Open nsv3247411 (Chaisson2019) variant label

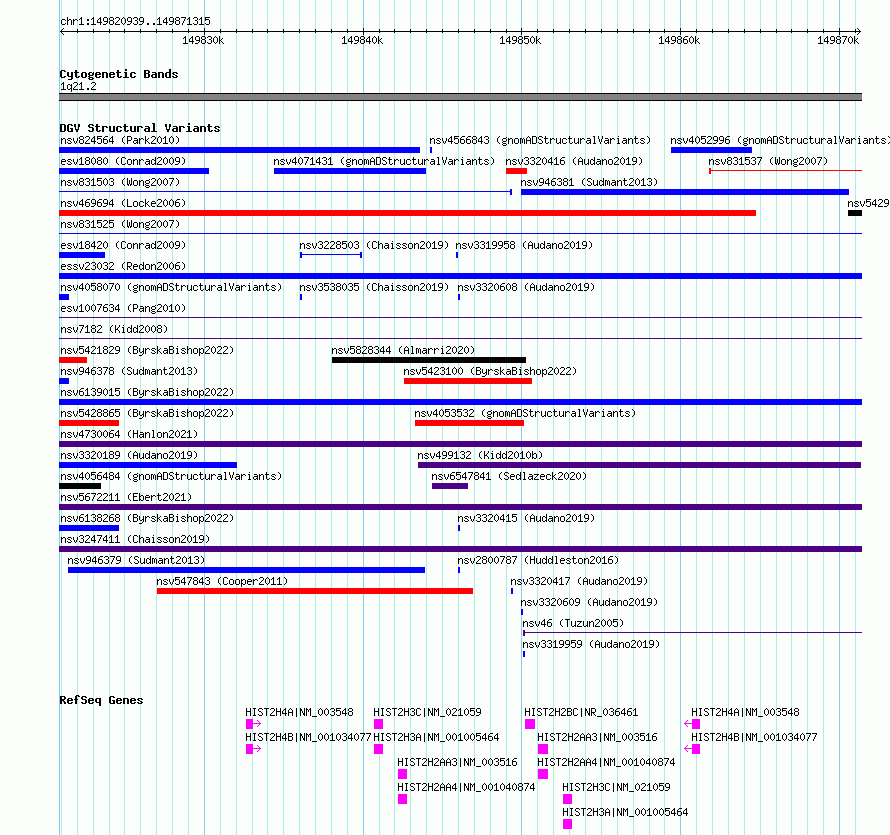135,539
